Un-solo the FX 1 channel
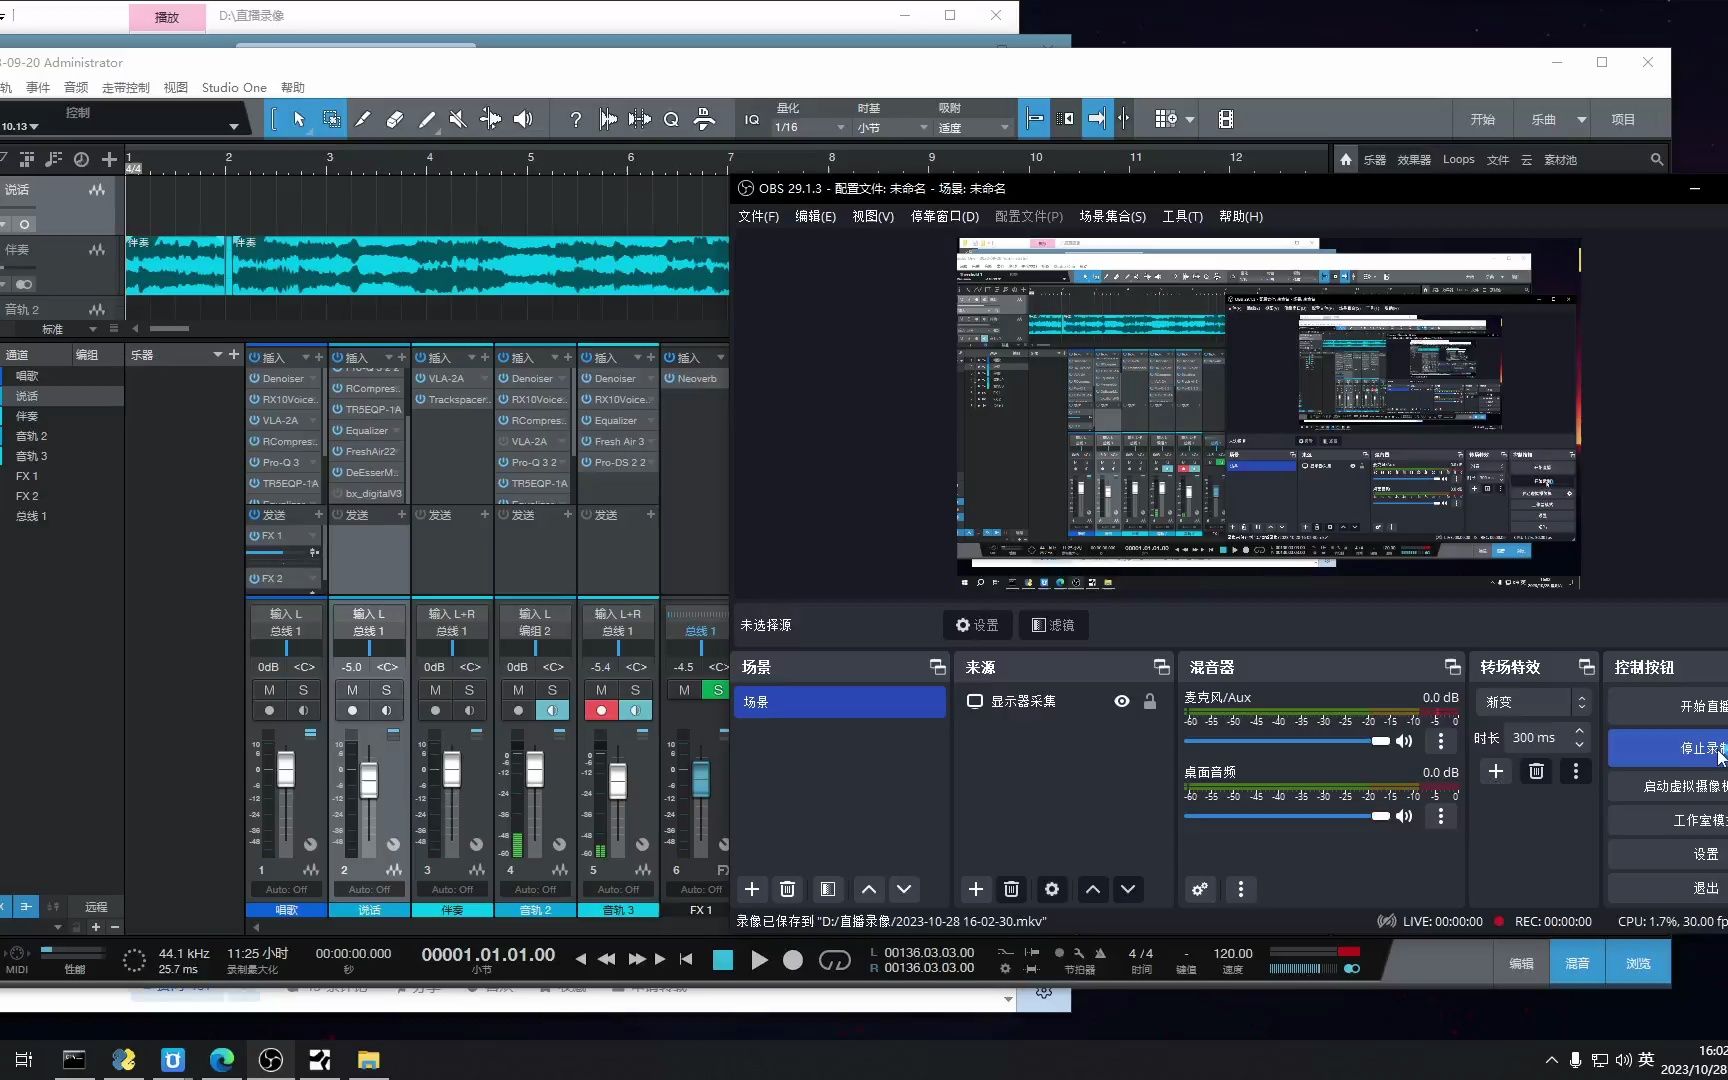This screenshot has height=1080, width=1728. pos(717,690)
